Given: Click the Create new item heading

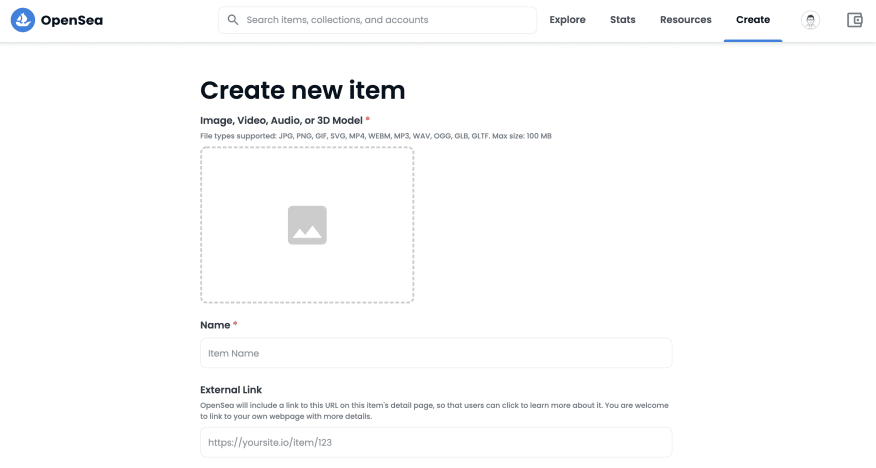Looking at the screenshot, I should pos(302,90).
